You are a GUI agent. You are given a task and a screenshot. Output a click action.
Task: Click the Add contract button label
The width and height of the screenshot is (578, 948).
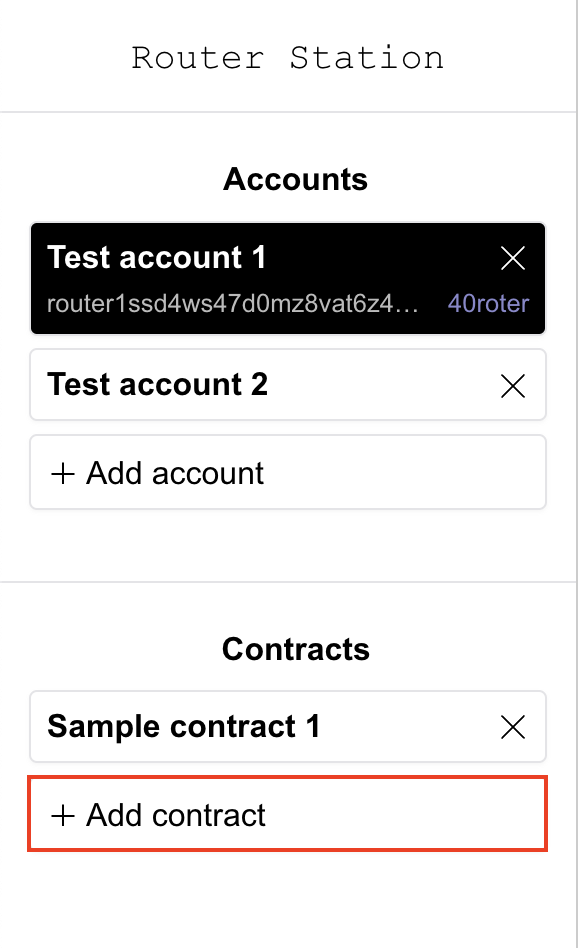[x=175, y=815]
